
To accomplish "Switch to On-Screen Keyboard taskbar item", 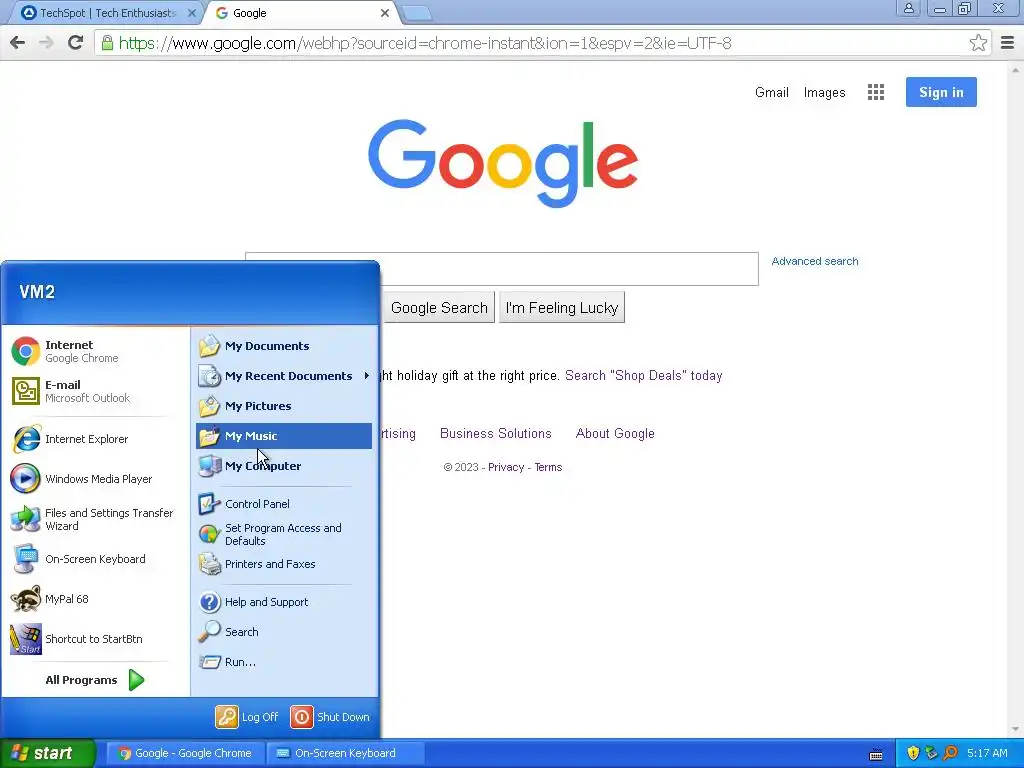I will tap(346, 753).
